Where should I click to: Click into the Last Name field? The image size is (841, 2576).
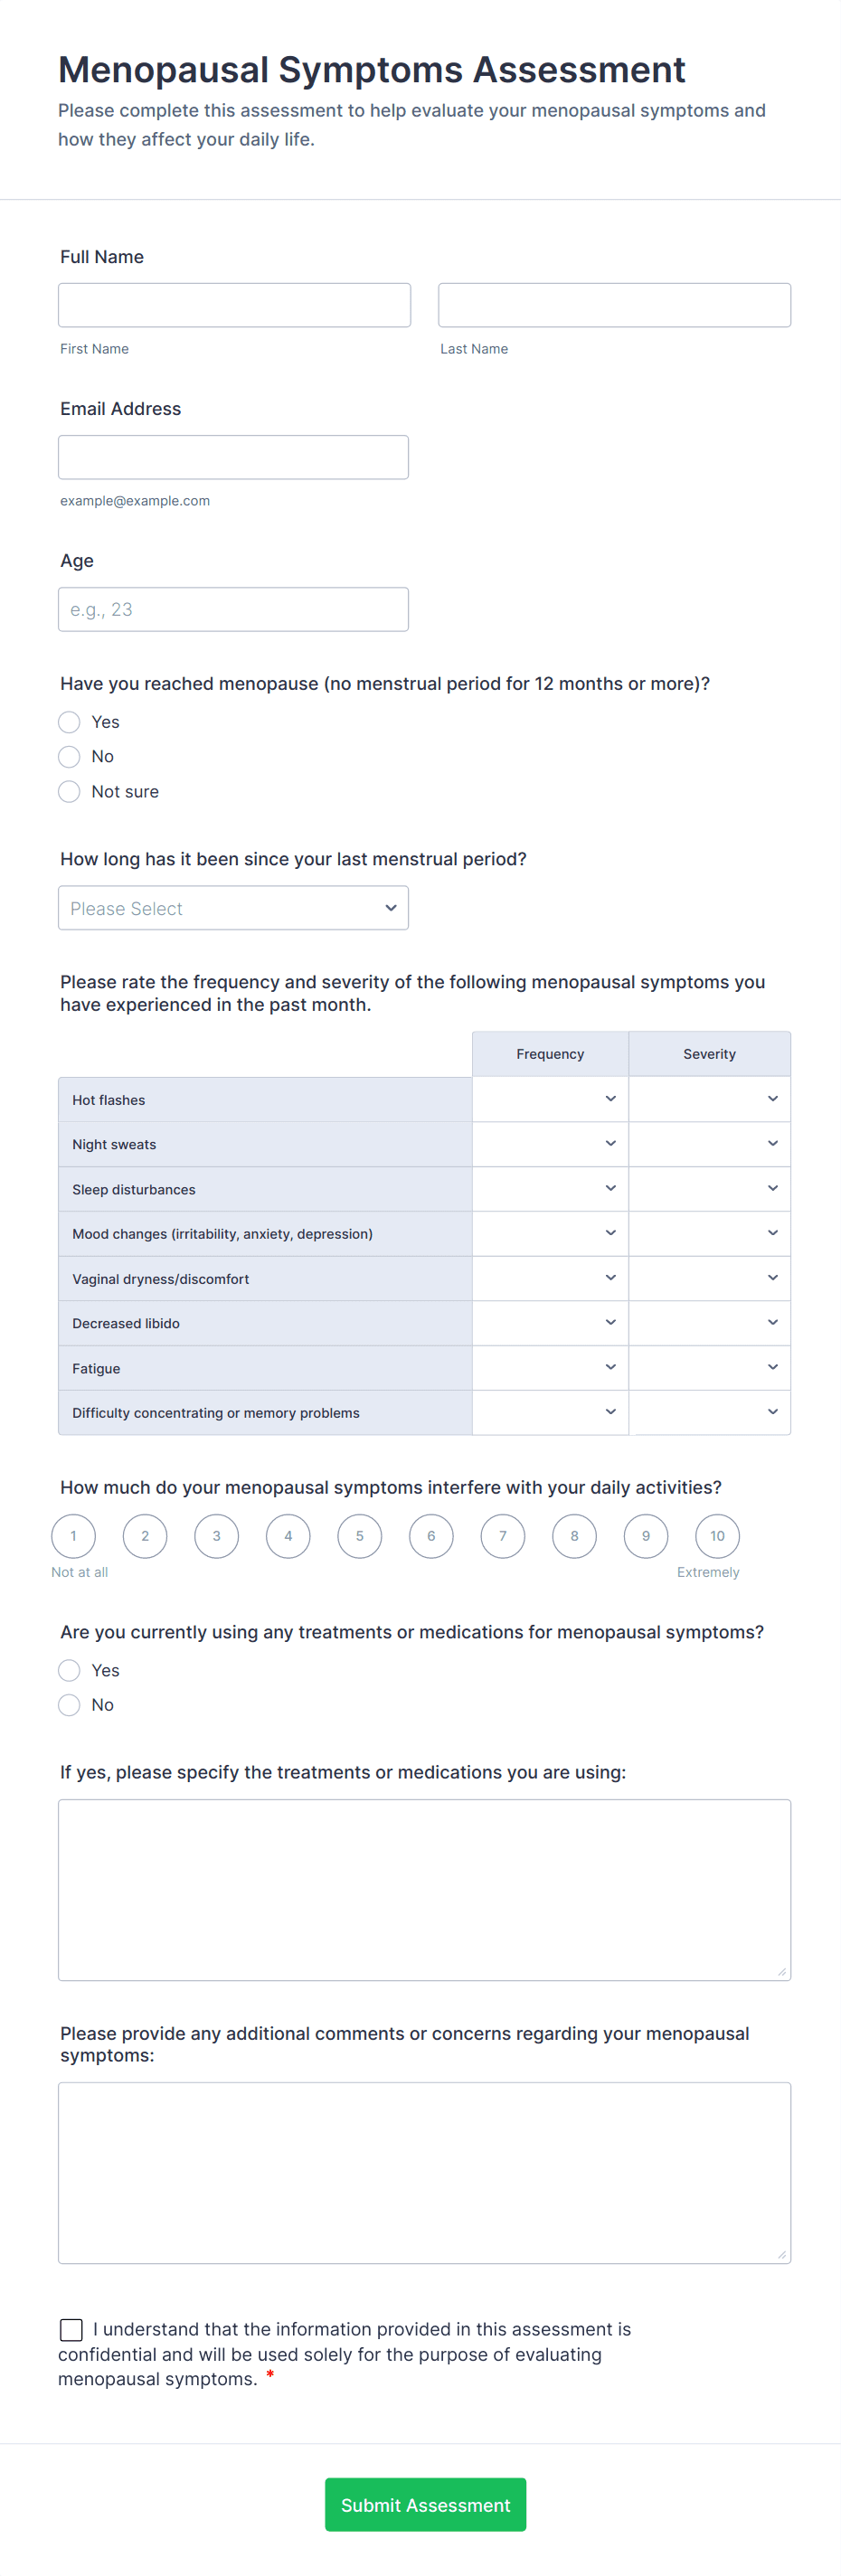(614, 305)
